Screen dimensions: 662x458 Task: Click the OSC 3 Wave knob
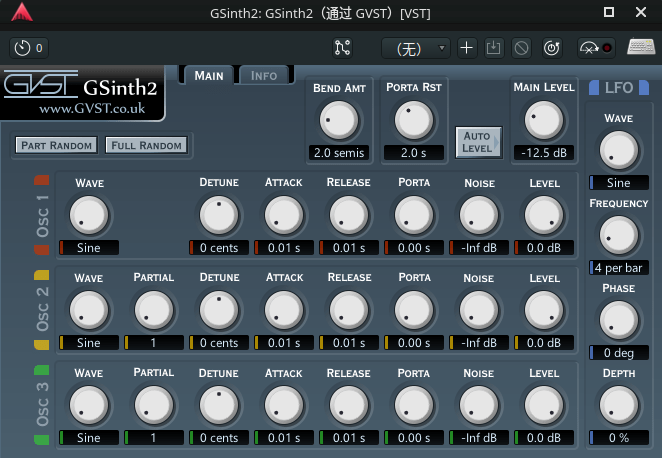point(89,405)
